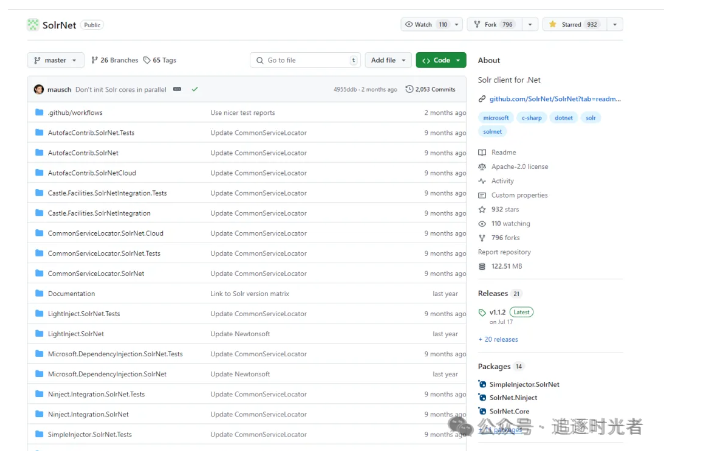Viewport: 702px width, 451px height.
Task: Click the Ninject.Integration.SolrNet folder icon
Action: tap(39, 414)
